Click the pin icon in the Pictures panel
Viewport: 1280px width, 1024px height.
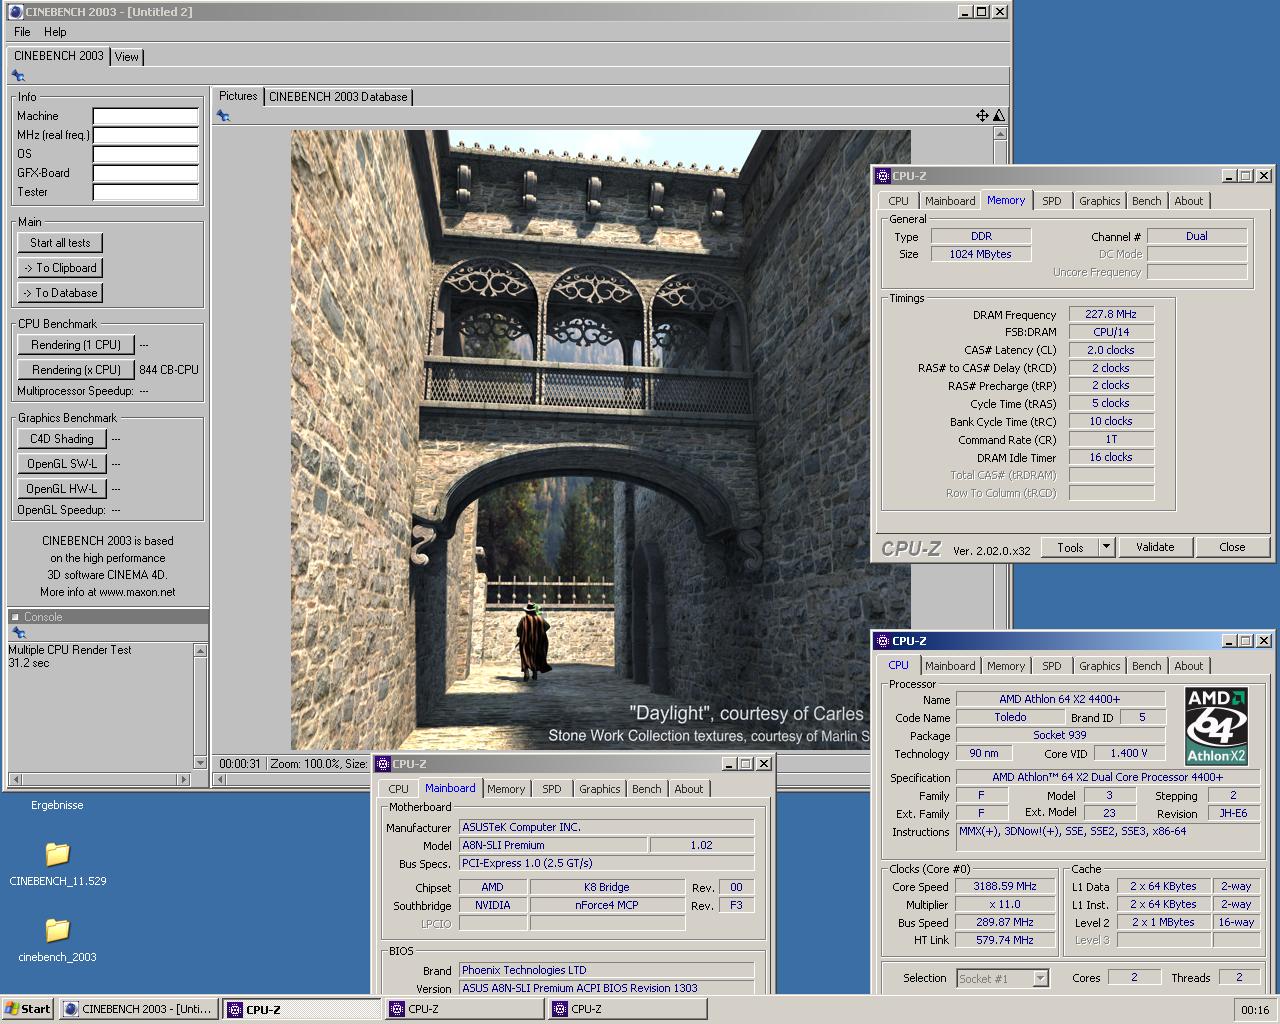(x=223, y=116)
